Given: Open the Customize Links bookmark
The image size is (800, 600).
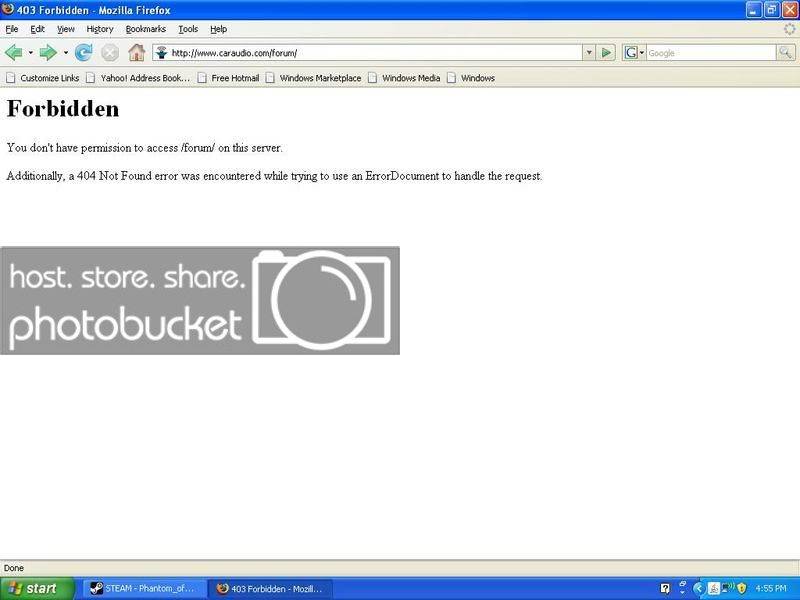Looking at the screenshot, I should (43, 78).
